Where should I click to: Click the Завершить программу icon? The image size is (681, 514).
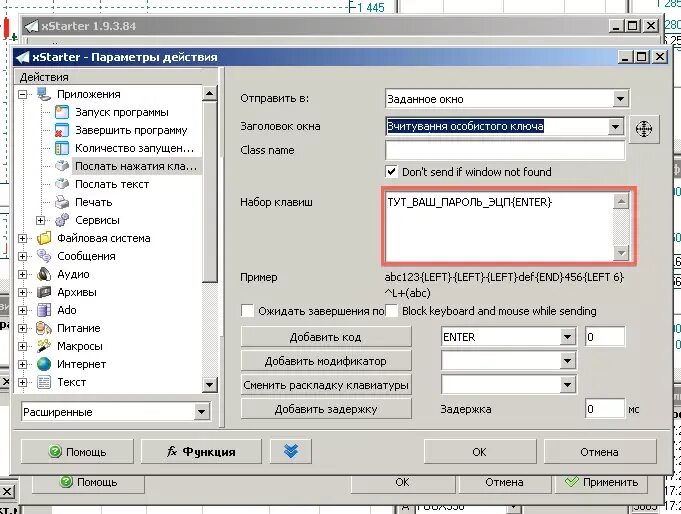(x=62, y=130)
